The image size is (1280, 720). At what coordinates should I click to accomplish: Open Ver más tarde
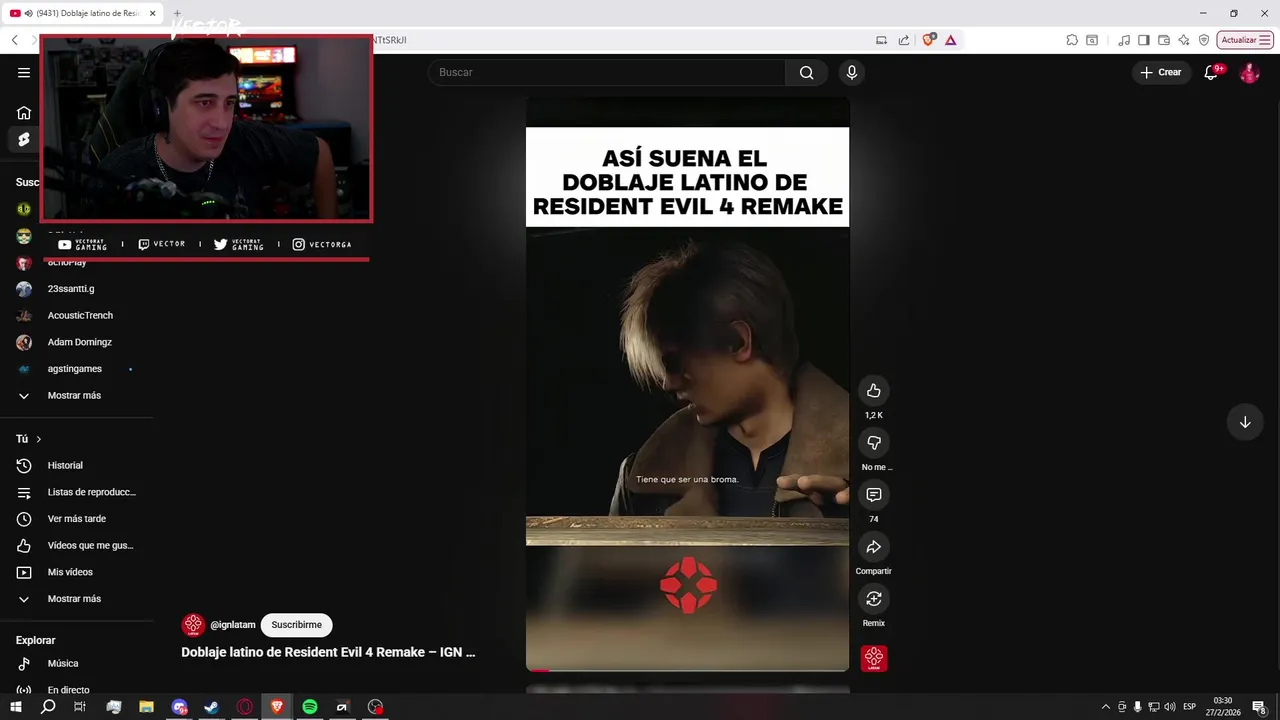coord(76,518)
